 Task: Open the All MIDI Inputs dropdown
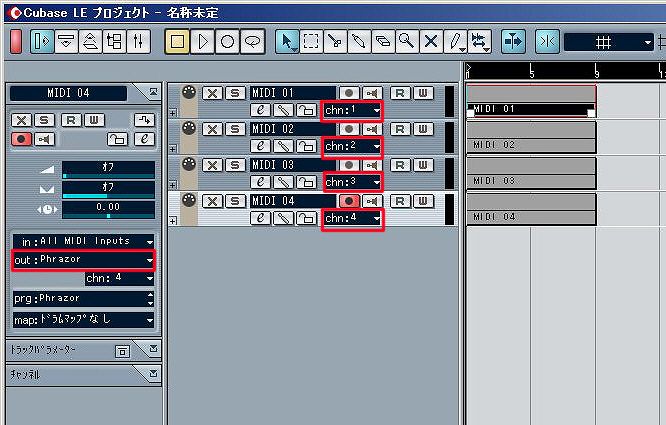[x=83, y=242]
